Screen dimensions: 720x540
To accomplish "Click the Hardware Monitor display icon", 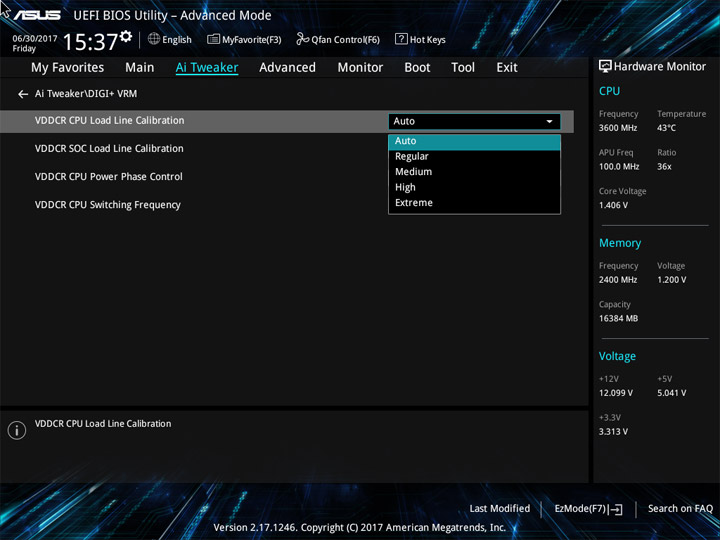I will (x=605, y=66).
